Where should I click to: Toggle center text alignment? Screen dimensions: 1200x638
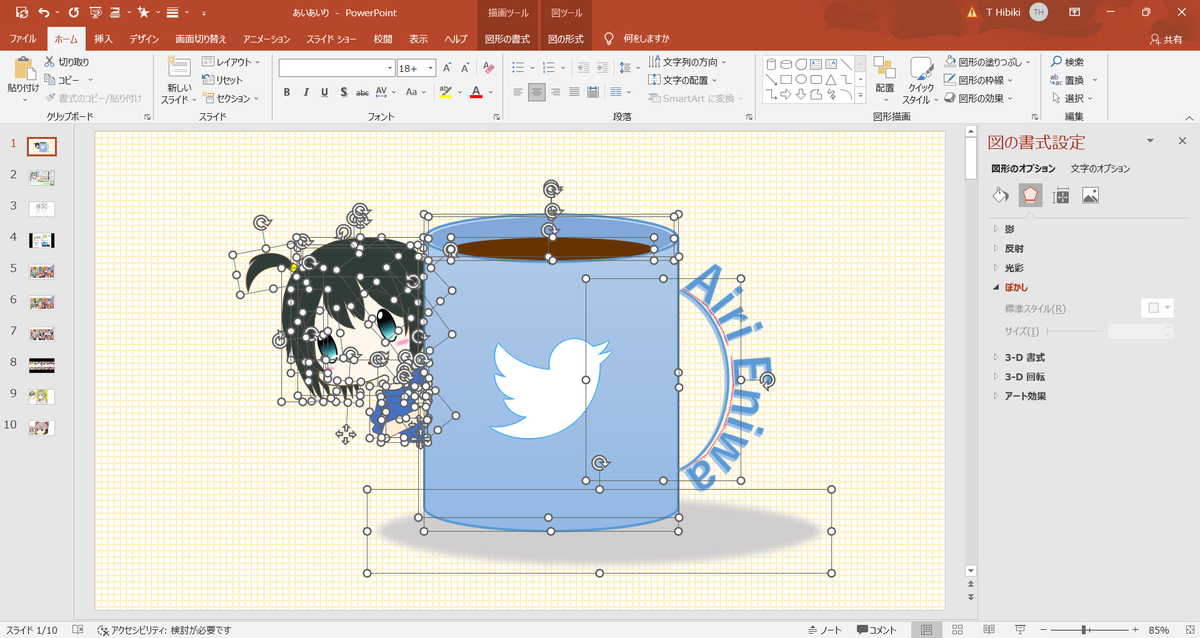click(537, 91)
